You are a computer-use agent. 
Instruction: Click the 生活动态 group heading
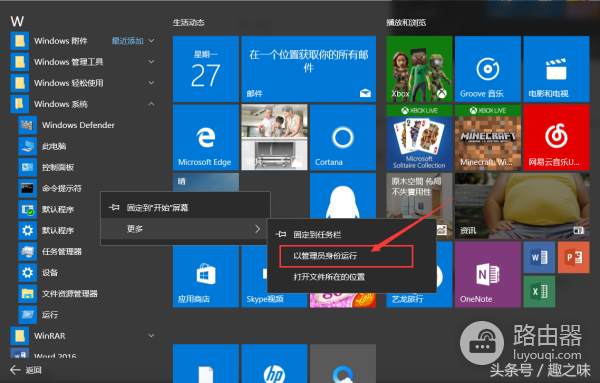[x=188, y=23]
